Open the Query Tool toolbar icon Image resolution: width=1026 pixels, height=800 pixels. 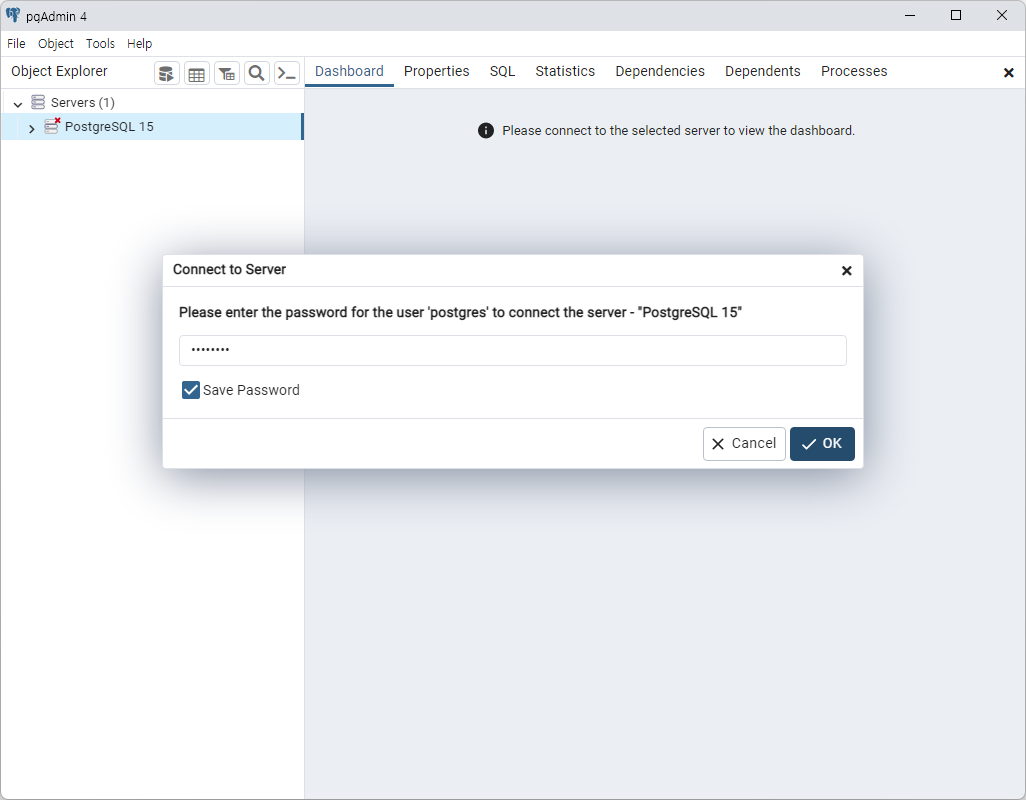click(x=167, y=73)
